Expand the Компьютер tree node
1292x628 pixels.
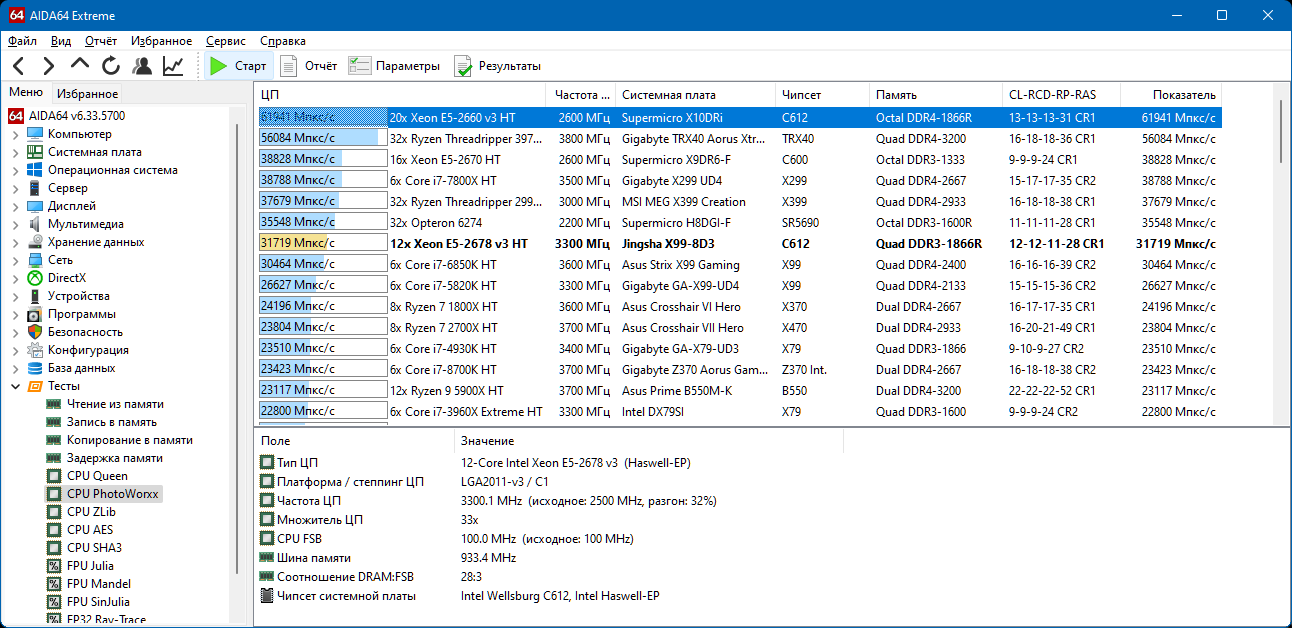pos(15,134)
